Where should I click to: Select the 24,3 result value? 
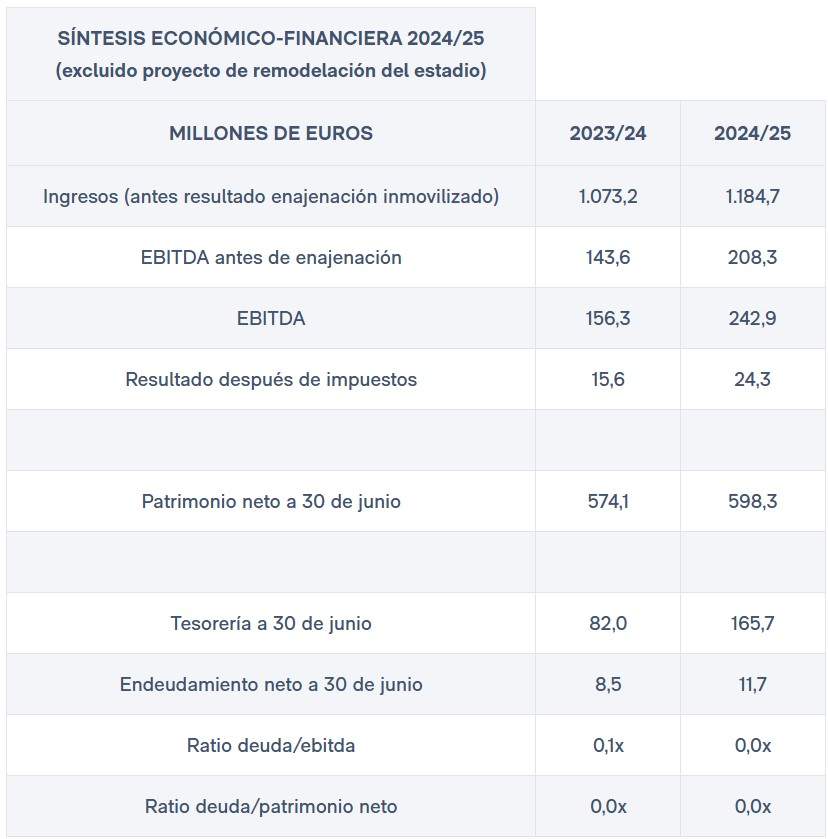(752, 379)
